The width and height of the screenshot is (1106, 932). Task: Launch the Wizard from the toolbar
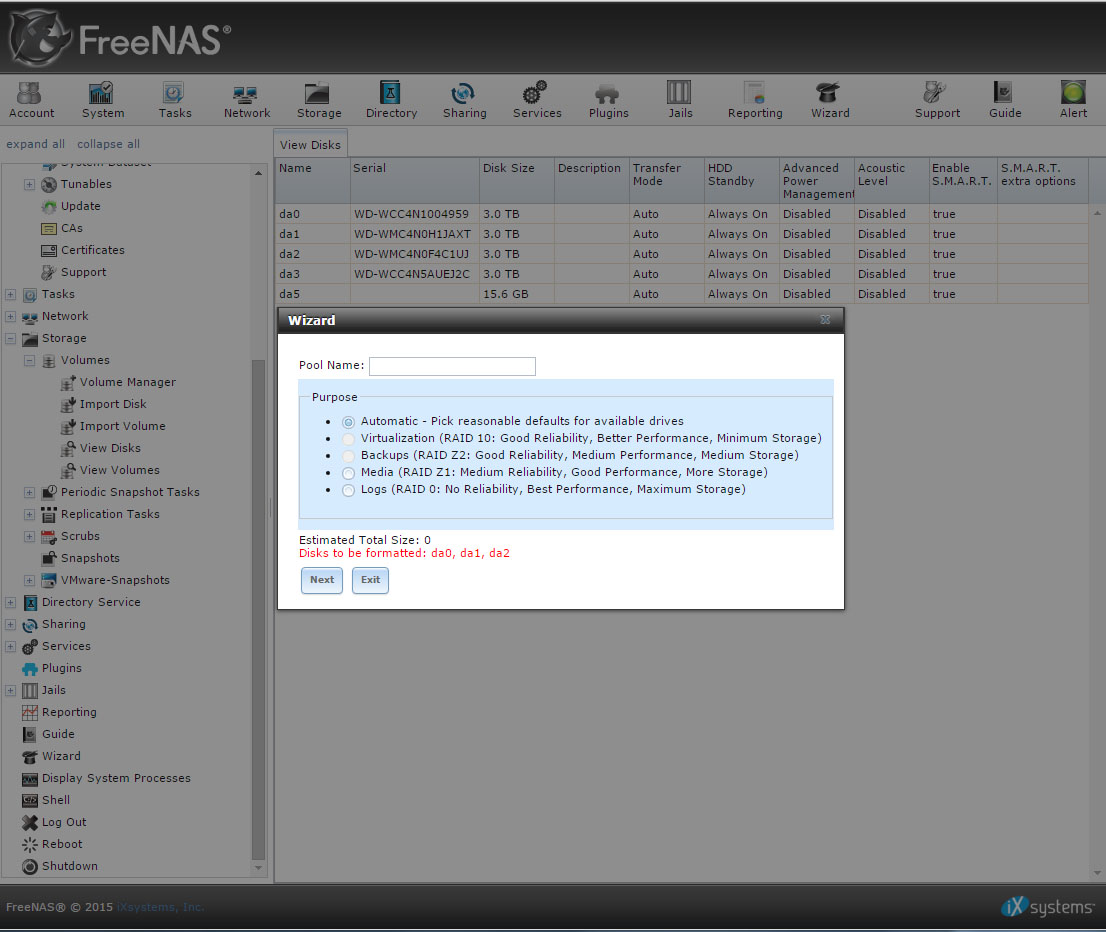pyautogui.click(x=830, y=99)
